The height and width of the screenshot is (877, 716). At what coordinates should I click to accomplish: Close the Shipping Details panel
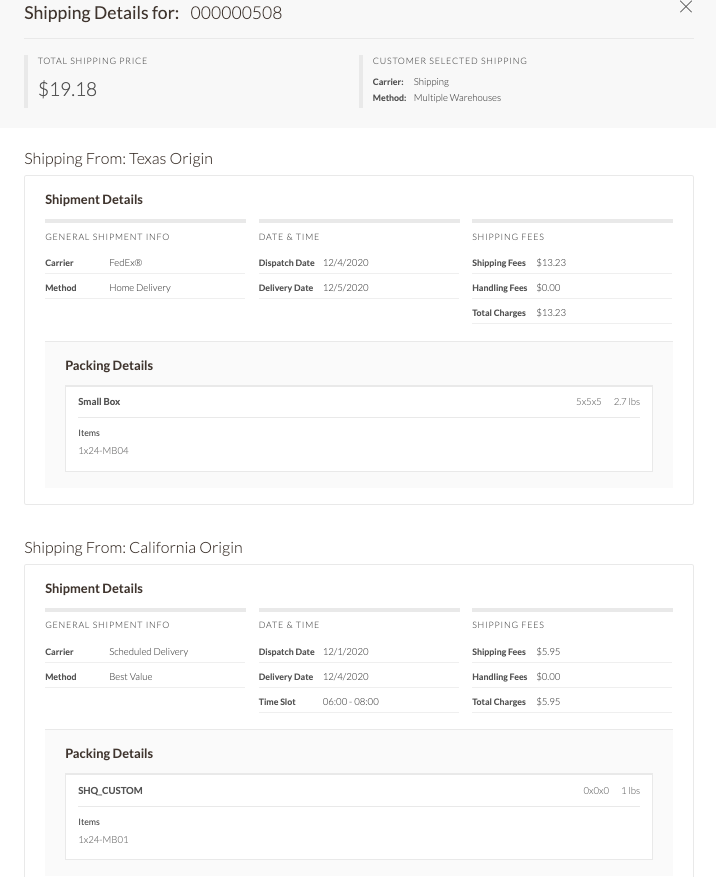(x=685, y=8)
